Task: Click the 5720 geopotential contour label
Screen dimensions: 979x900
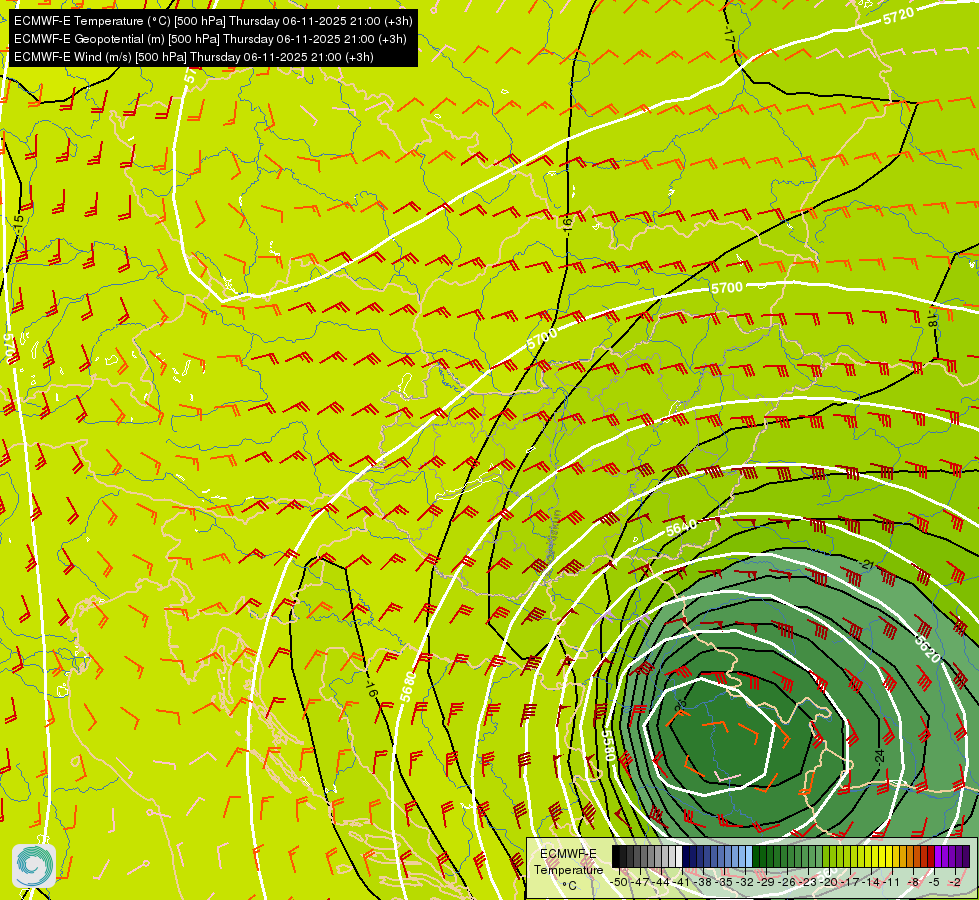Action: coord(899,16)
